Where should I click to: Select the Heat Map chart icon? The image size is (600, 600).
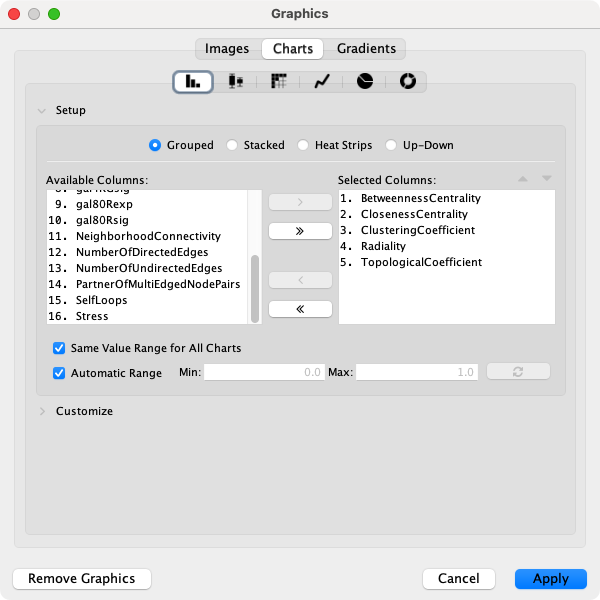pos(279,82)
